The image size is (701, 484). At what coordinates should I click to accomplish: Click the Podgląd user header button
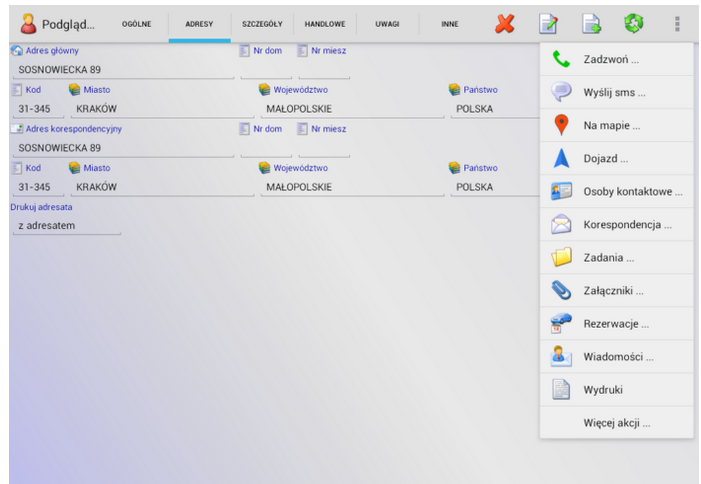[x=60, y=23]
